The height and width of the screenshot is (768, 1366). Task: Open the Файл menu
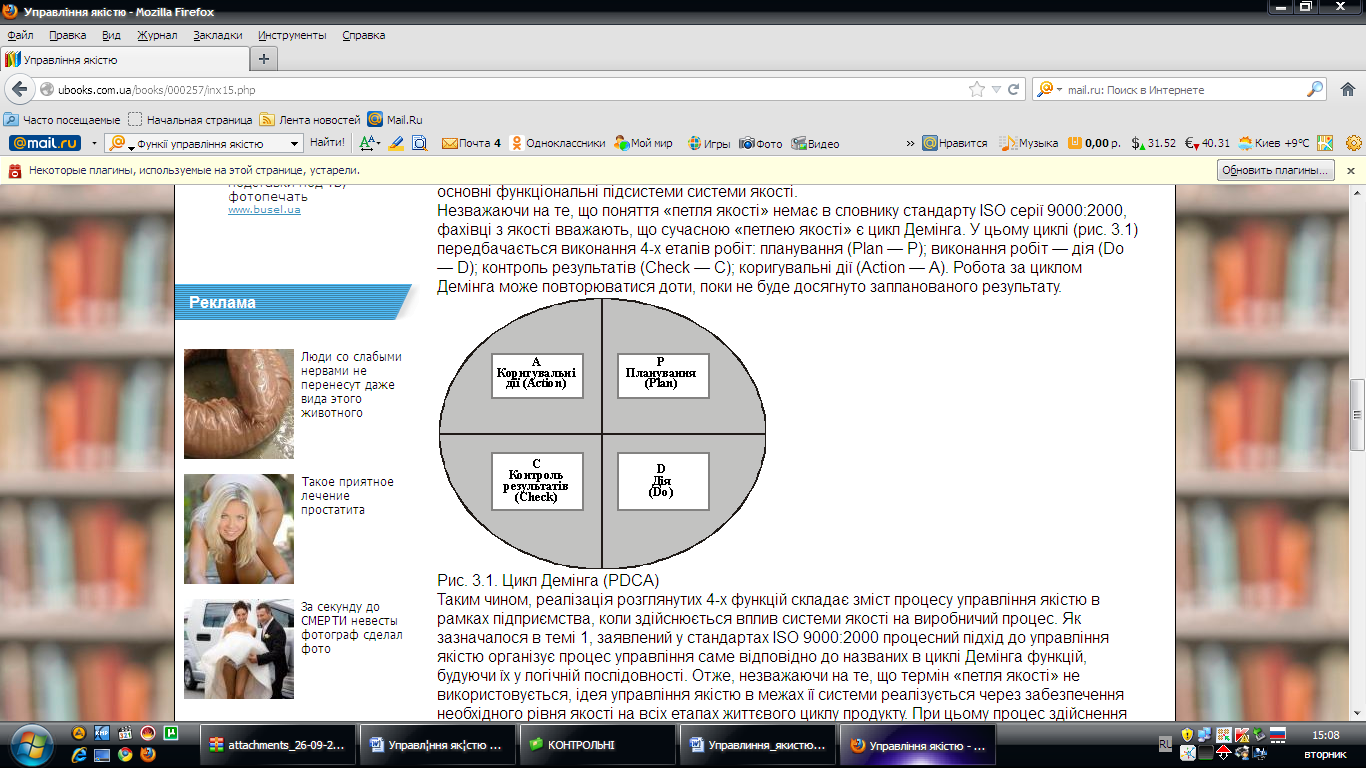pyautogui.click(x=20, y=35)
